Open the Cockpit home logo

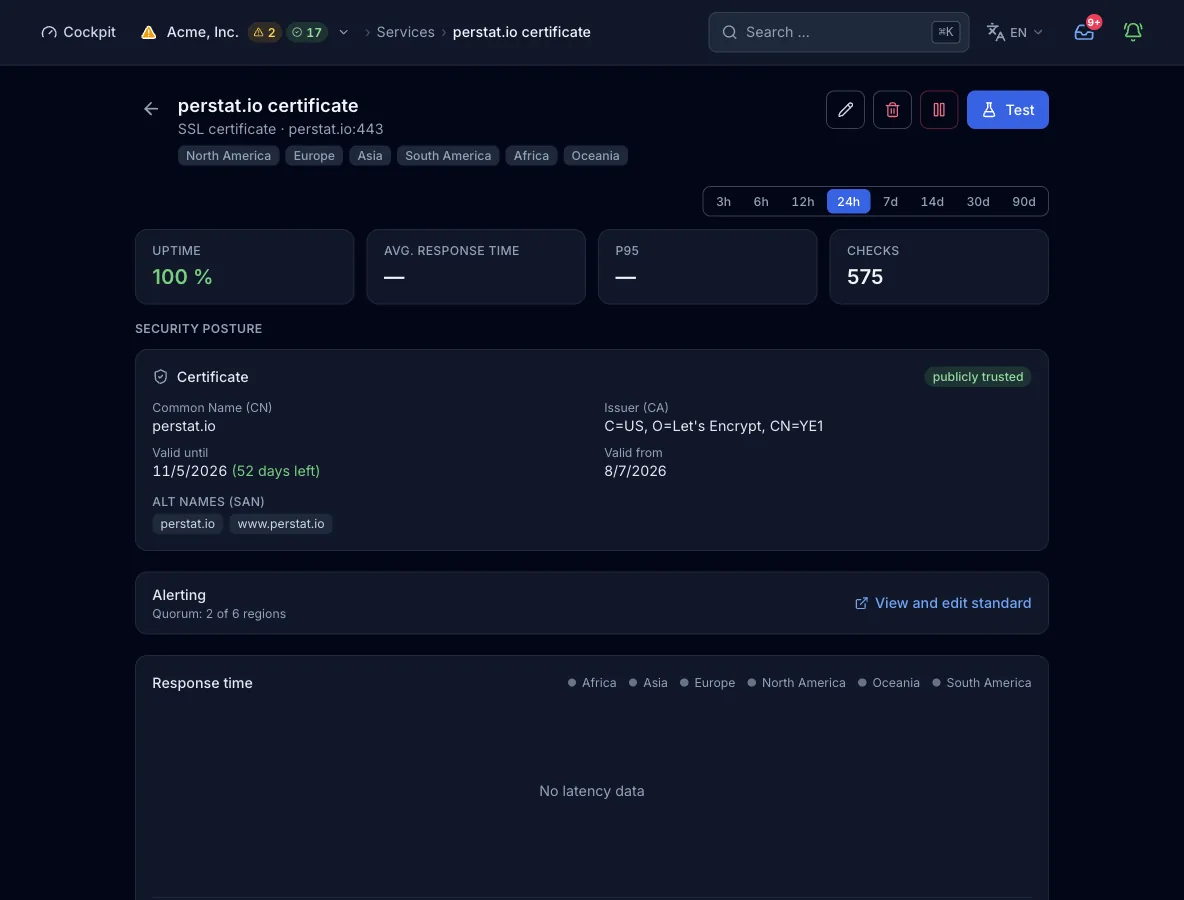78,32
